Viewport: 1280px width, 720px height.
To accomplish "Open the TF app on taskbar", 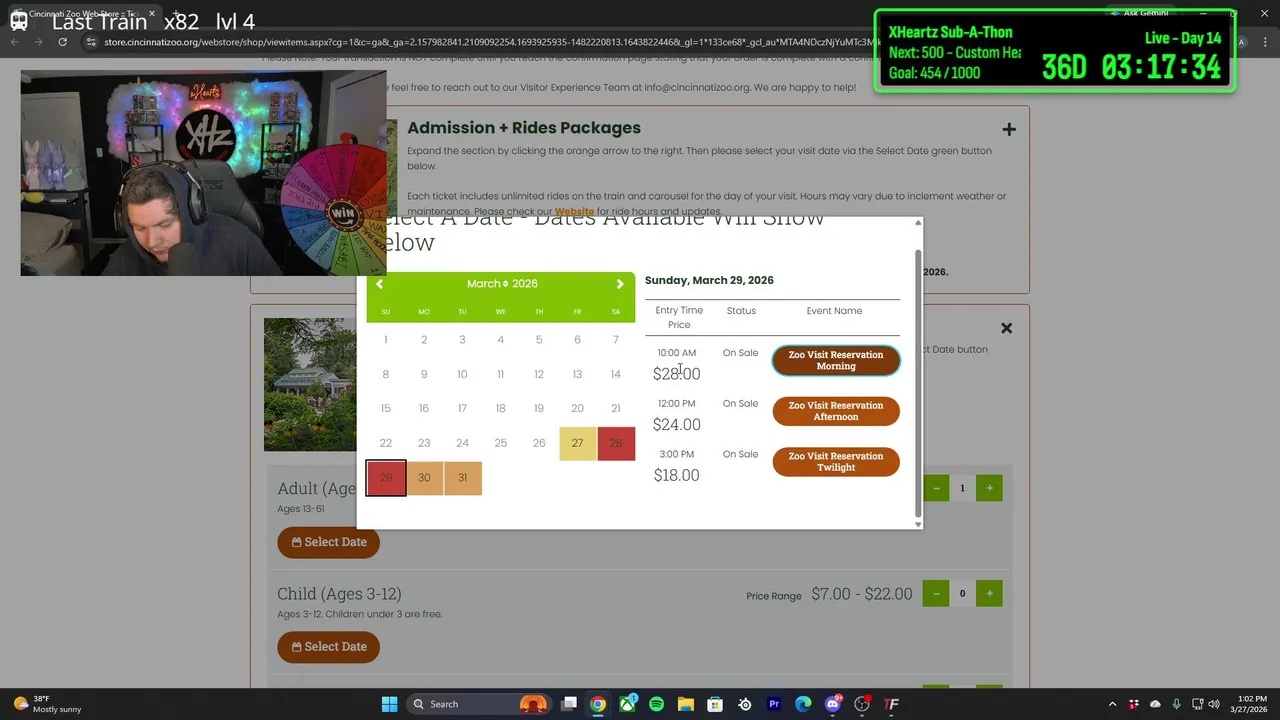I will coord(891,704).
